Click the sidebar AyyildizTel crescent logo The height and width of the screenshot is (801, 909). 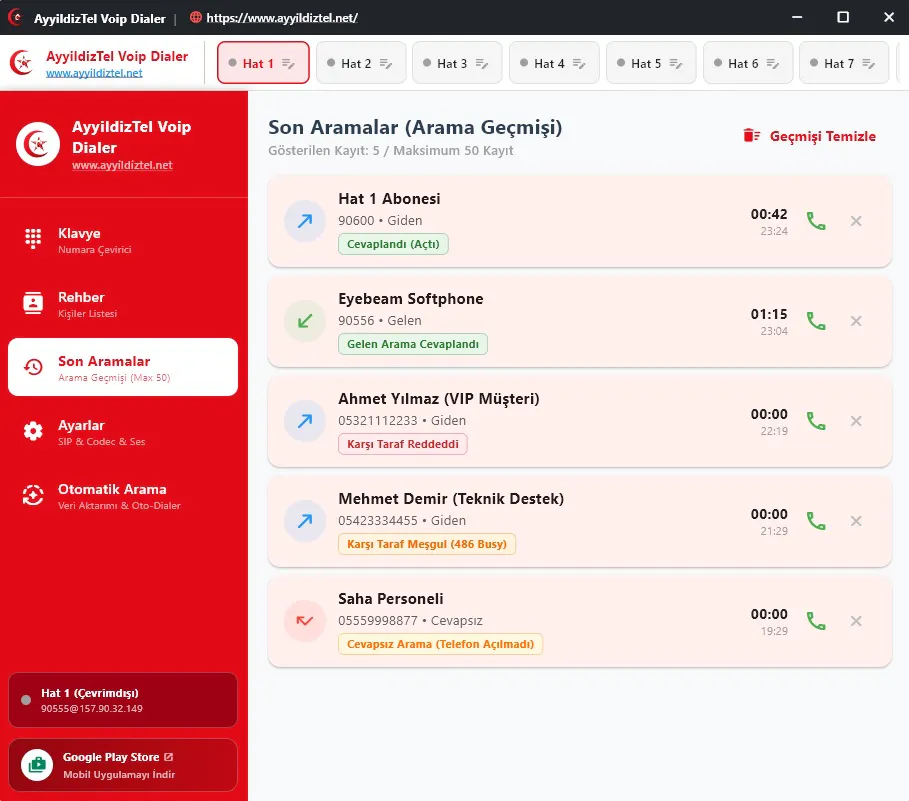pyautogui.click(x=38, y=144)
